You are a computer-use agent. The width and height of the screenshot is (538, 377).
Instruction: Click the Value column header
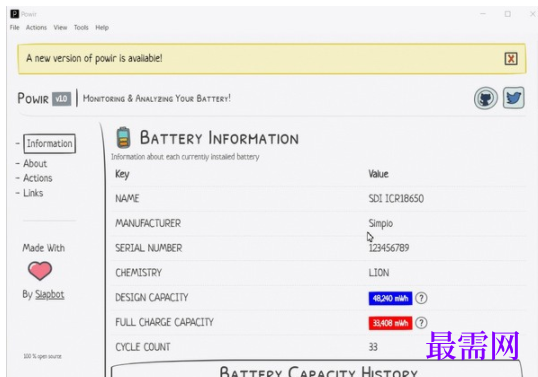[x=378, y=174]
